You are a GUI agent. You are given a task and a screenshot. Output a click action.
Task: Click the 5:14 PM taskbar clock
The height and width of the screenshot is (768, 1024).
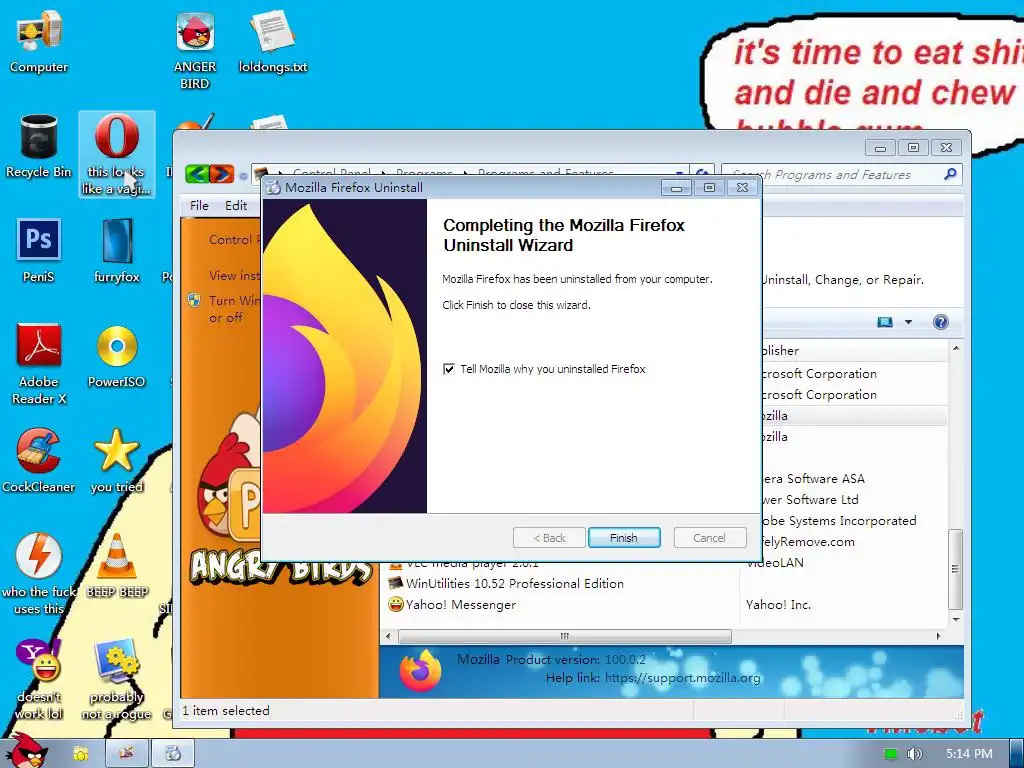tap(969, 754)
